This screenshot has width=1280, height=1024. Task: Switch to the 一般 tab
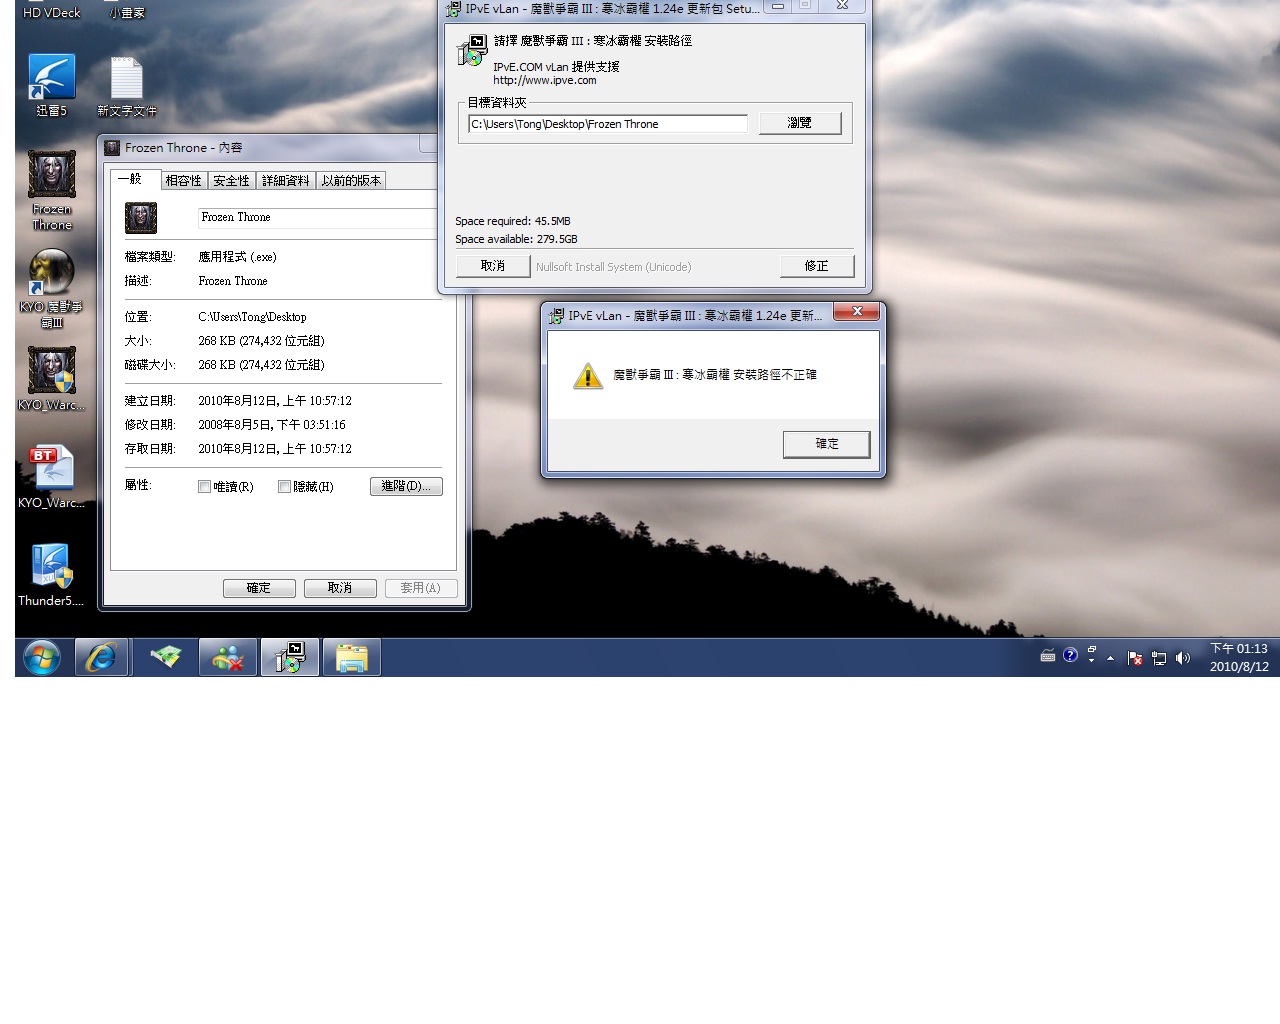[x=130, y=179]
